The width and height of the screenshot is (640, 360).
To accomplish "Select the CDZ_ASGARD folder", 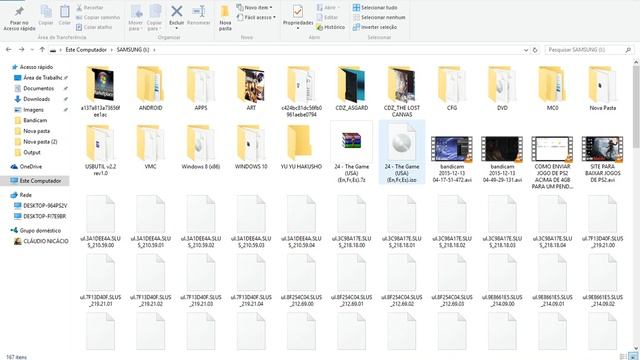I will click(351, 89).
